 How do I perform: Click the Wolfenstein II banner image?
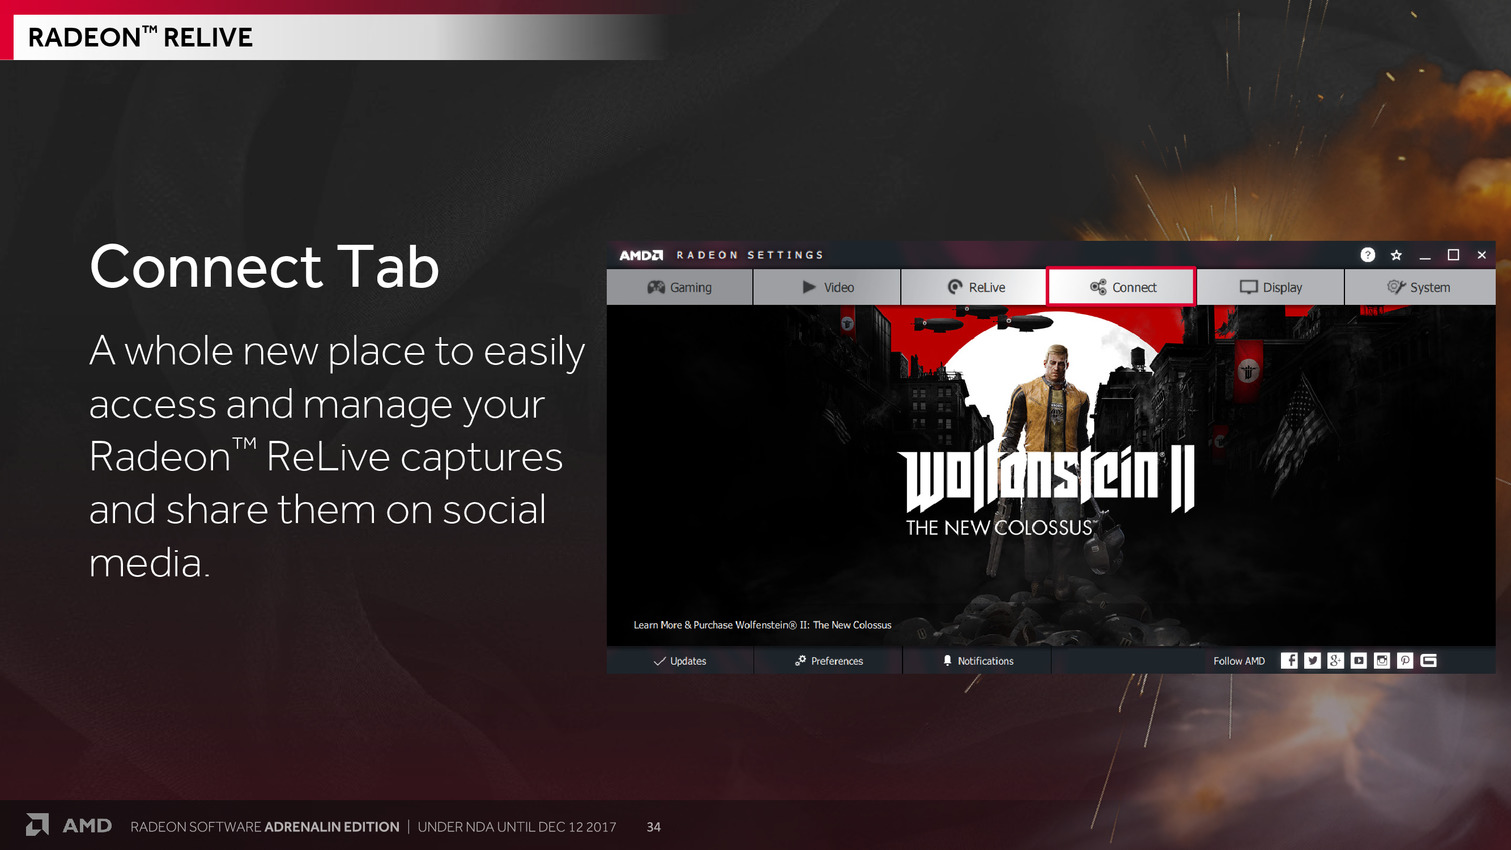(x=1050, y=470)
